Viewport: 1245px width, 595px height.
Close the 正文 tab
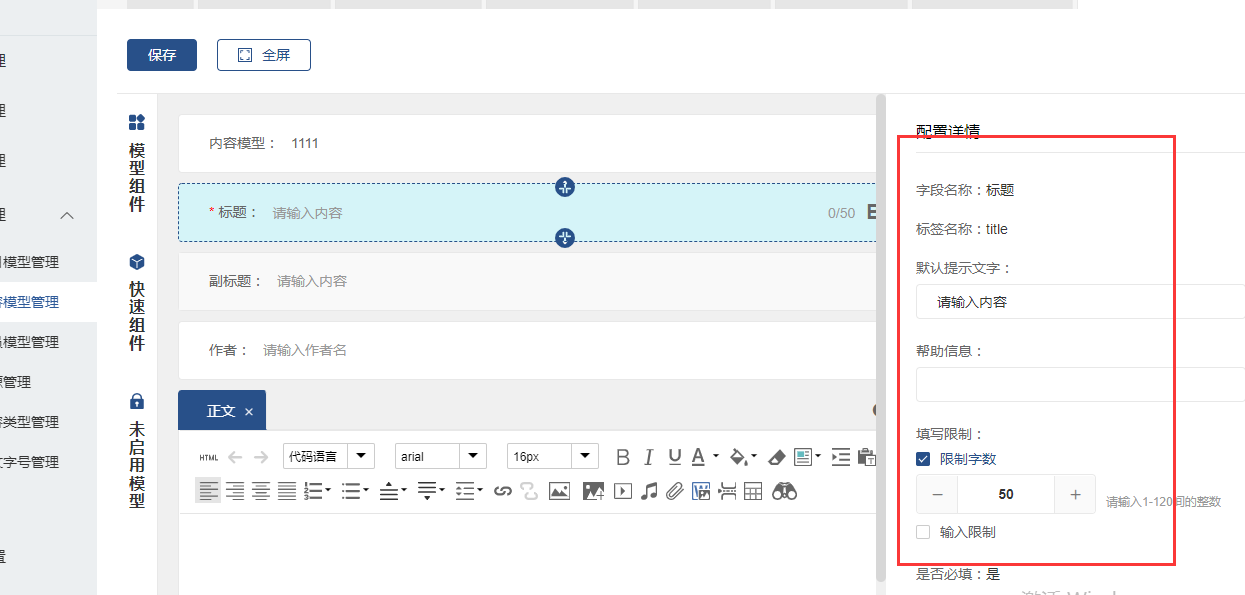click(x=249, y=412)
